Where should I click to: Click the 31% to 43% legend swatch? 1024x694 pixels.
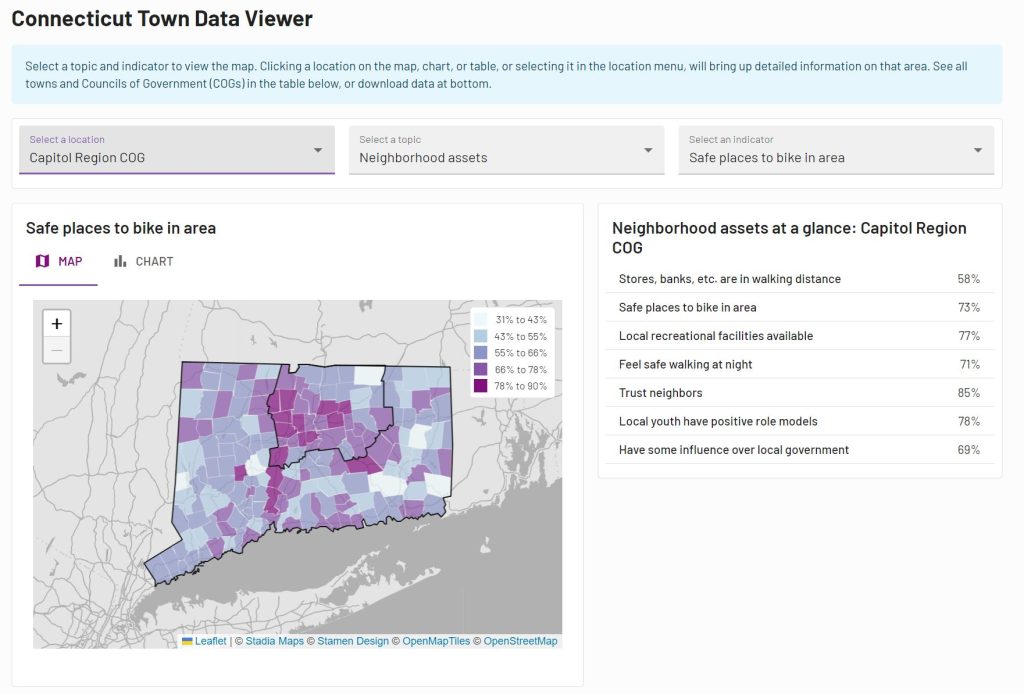(x=481, y=319)
